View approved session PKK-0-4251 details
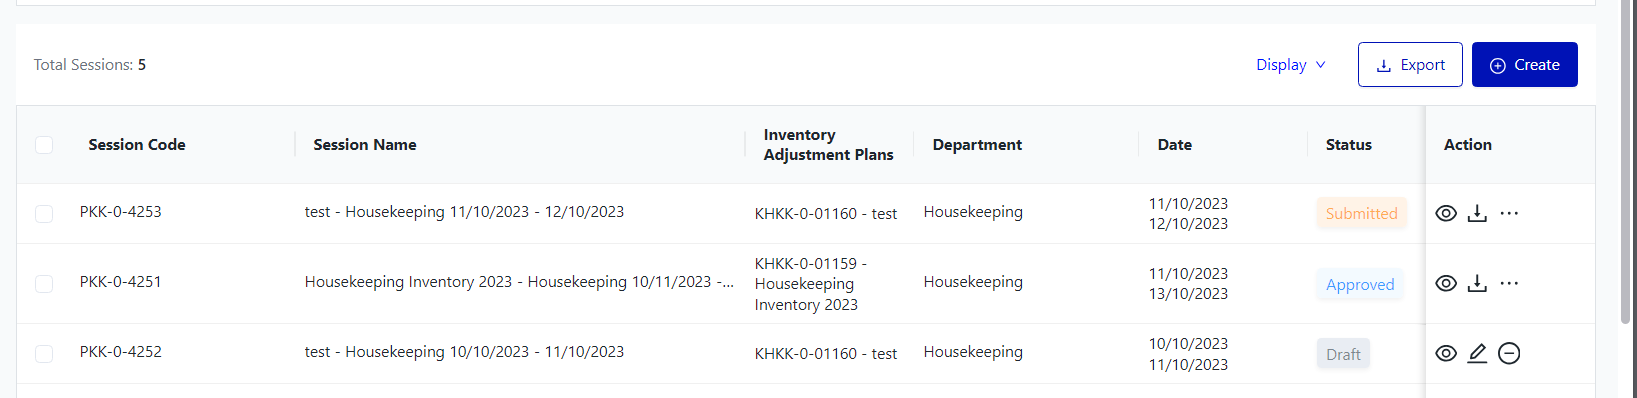 coord(1446,283)
